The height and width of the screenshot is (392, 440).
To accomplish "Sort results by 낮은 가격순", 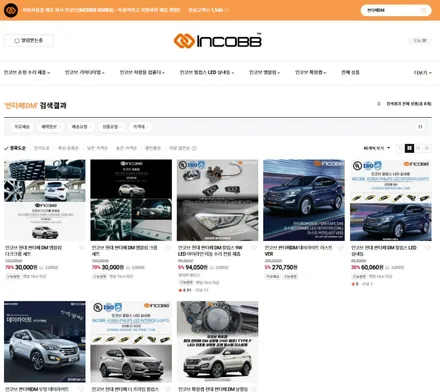I will pos(97,148).
